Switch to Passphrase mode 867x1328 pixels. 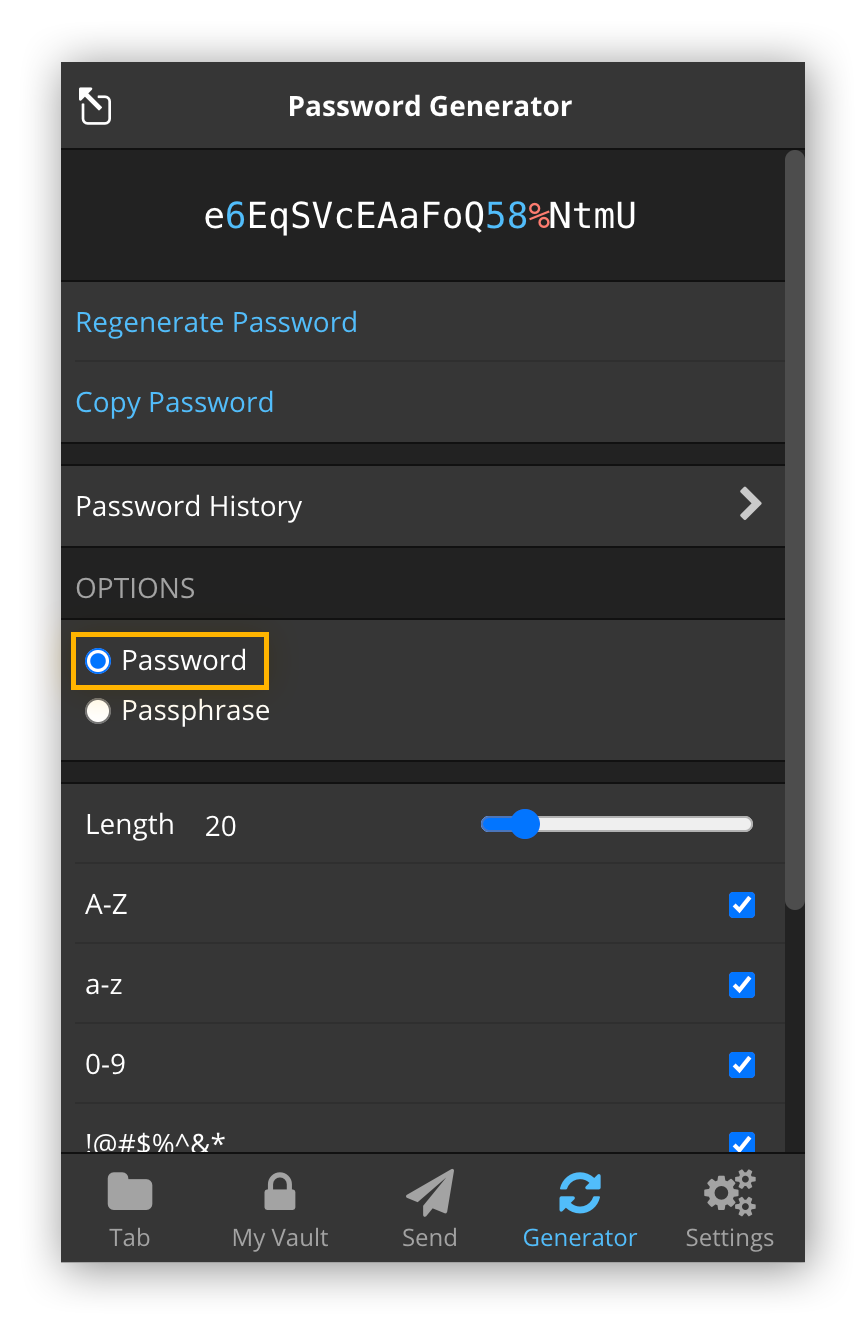tap(98, 710)
